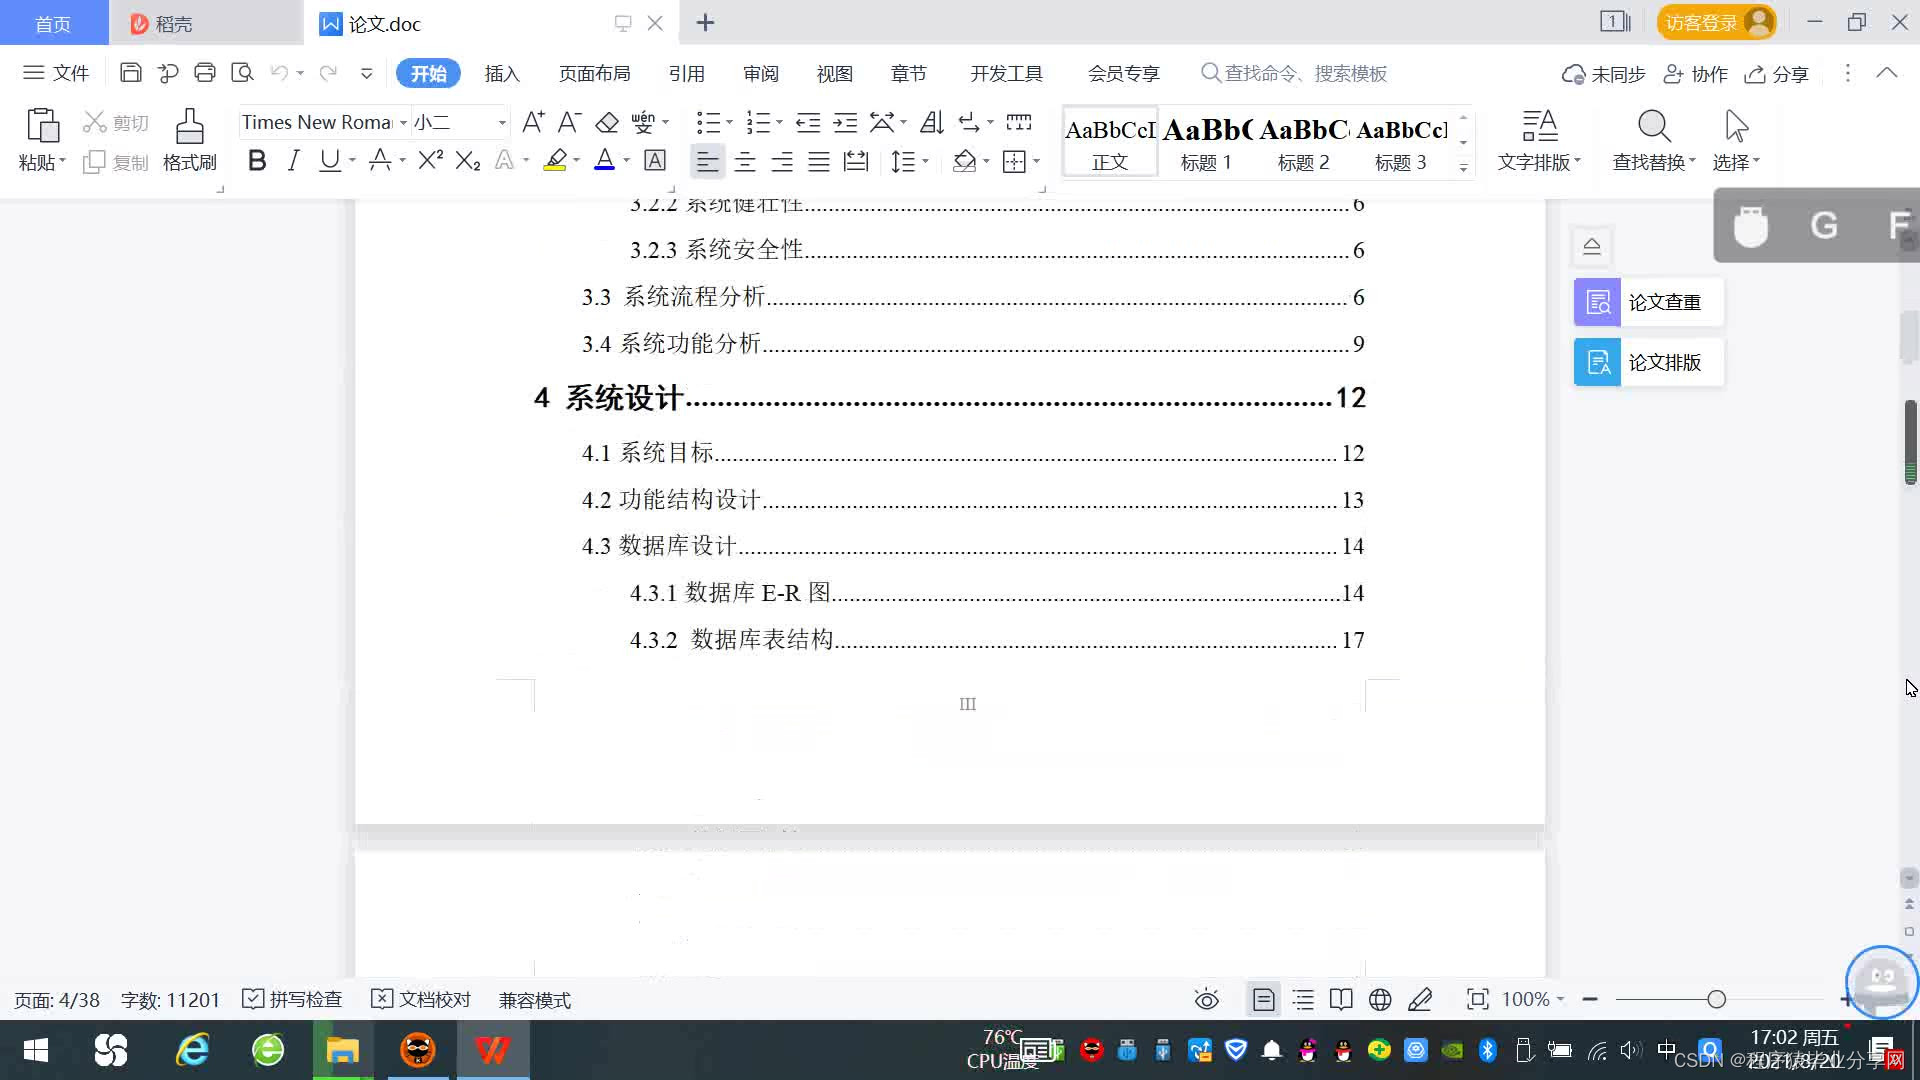
Task: Switch to reading layout view icon
Action: pos(1341,1000)
